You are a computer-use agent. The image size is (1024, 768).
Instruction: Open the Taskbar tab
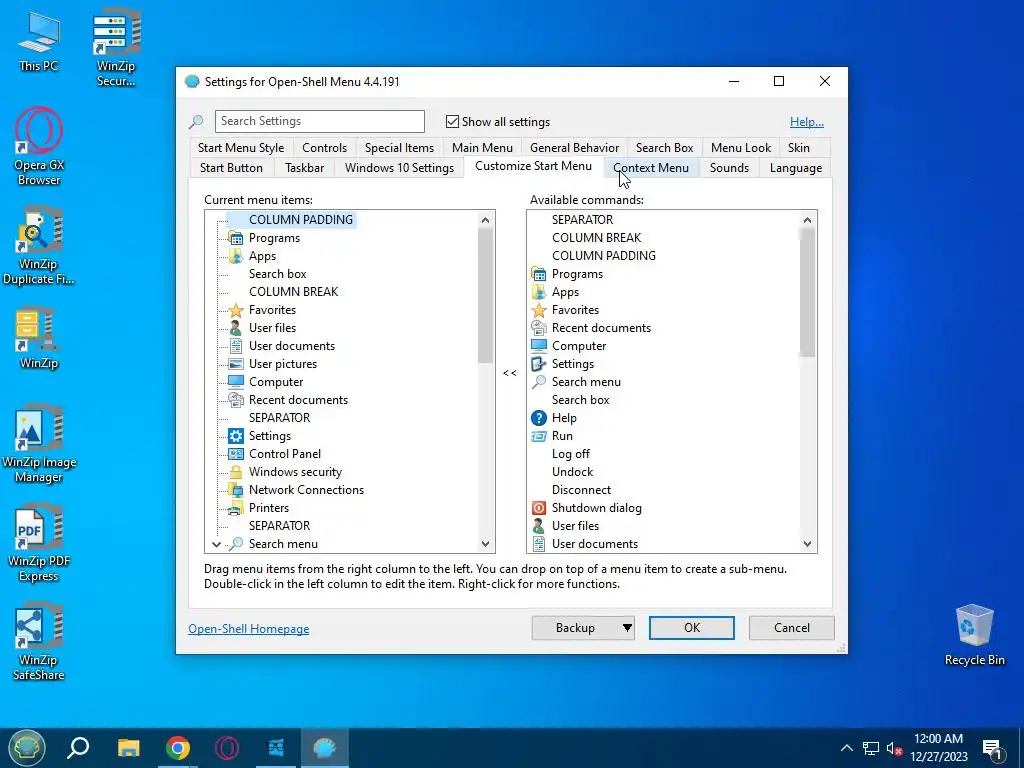pyautogui.click(x=304, y=168)
